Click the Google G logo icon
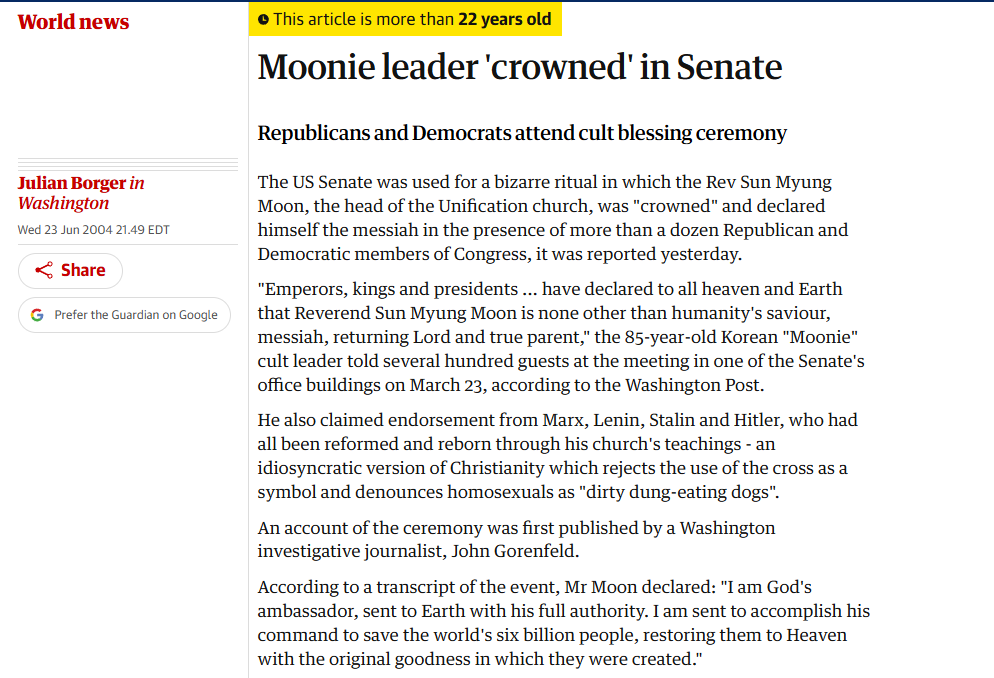The width and height of the screenshot is (994, 678). pos(37,315)
